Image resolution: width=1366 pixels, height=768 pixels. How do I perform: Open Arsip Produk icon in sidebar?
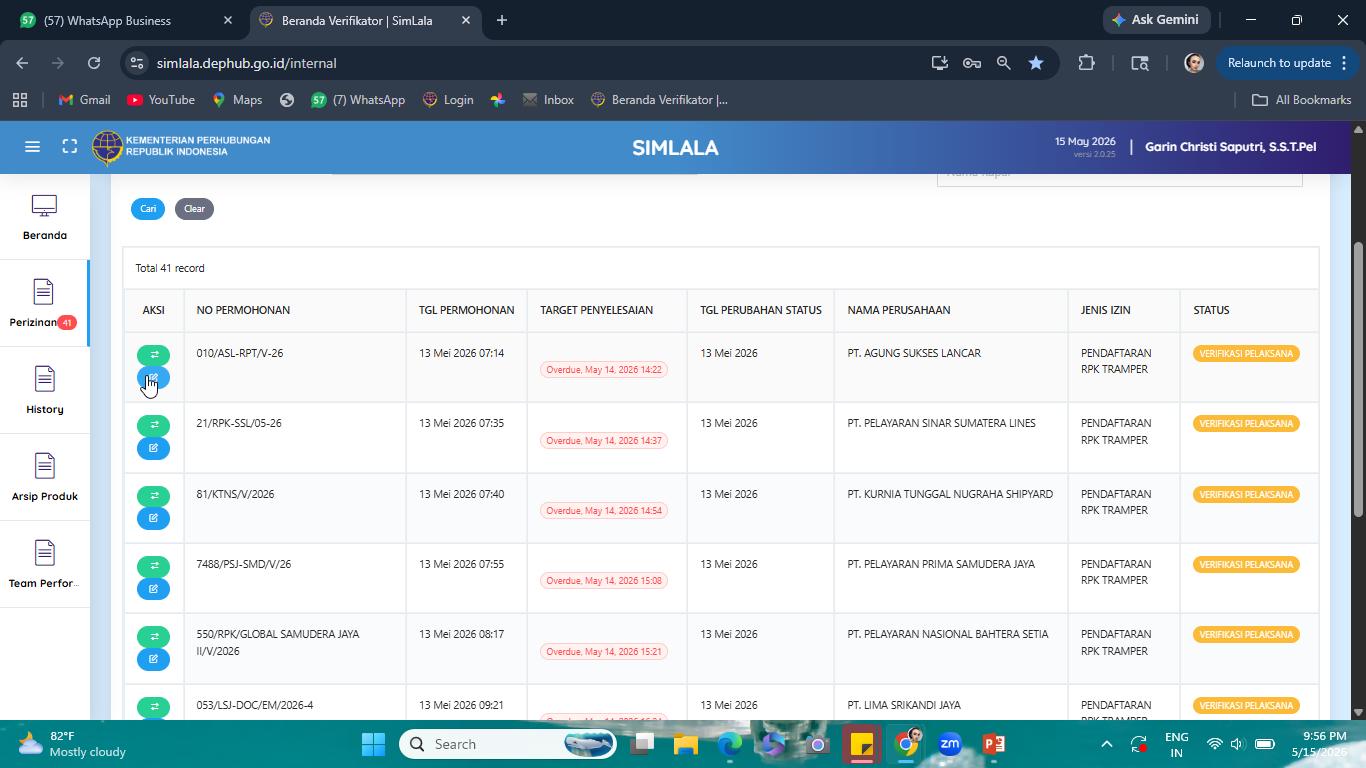(44, 466)
